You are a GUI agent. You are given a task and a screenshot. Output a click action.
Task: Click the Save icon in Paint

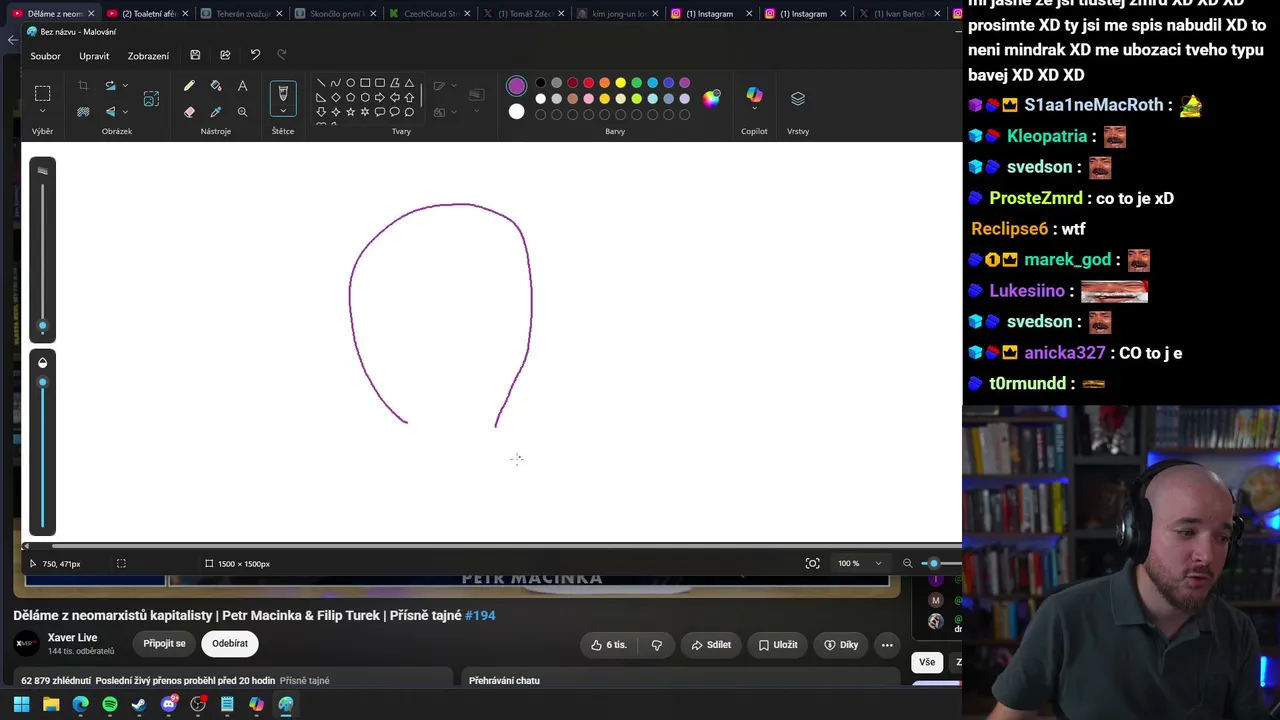[195, 55]
